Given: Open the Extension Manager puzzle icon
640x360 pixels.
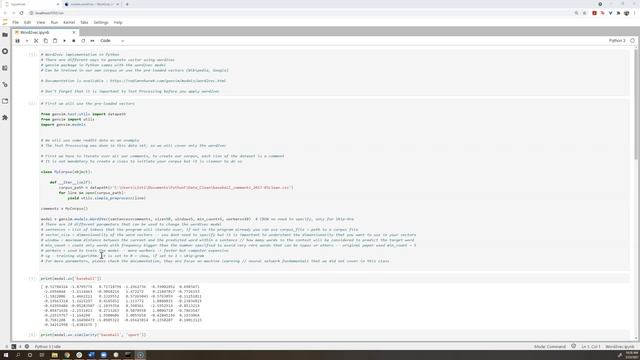Looking at the screenshot, I should coord(5,118).
